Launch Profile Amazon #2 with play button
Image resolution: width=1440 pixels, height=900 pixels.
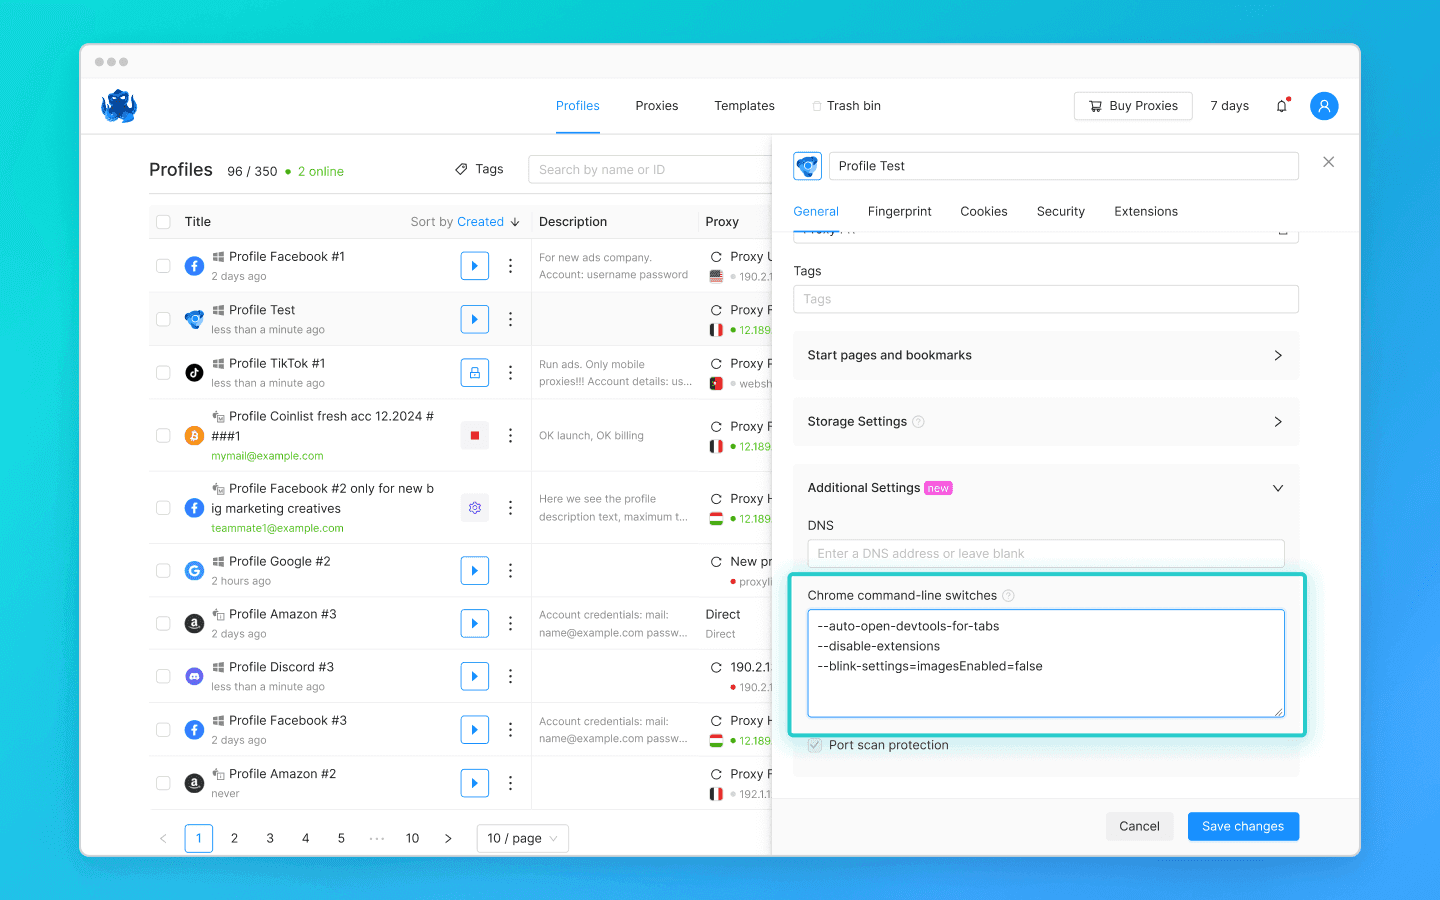(475, 782)
